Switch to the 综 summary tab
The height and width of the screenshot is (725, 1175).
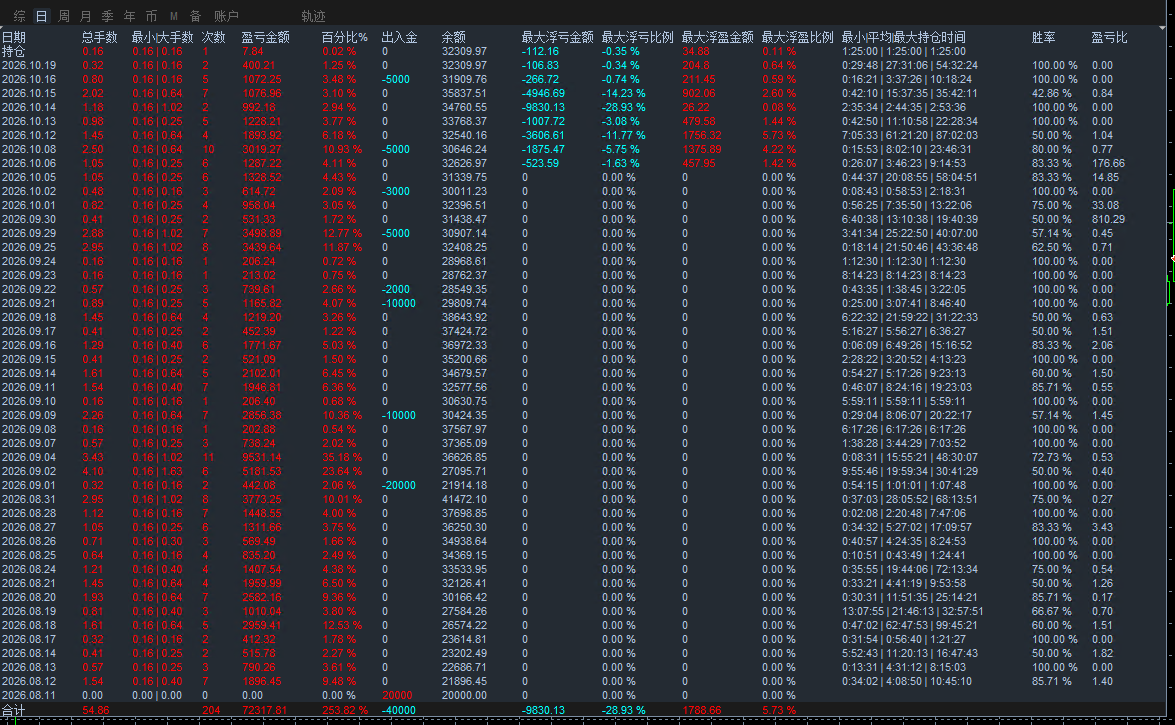19,16
